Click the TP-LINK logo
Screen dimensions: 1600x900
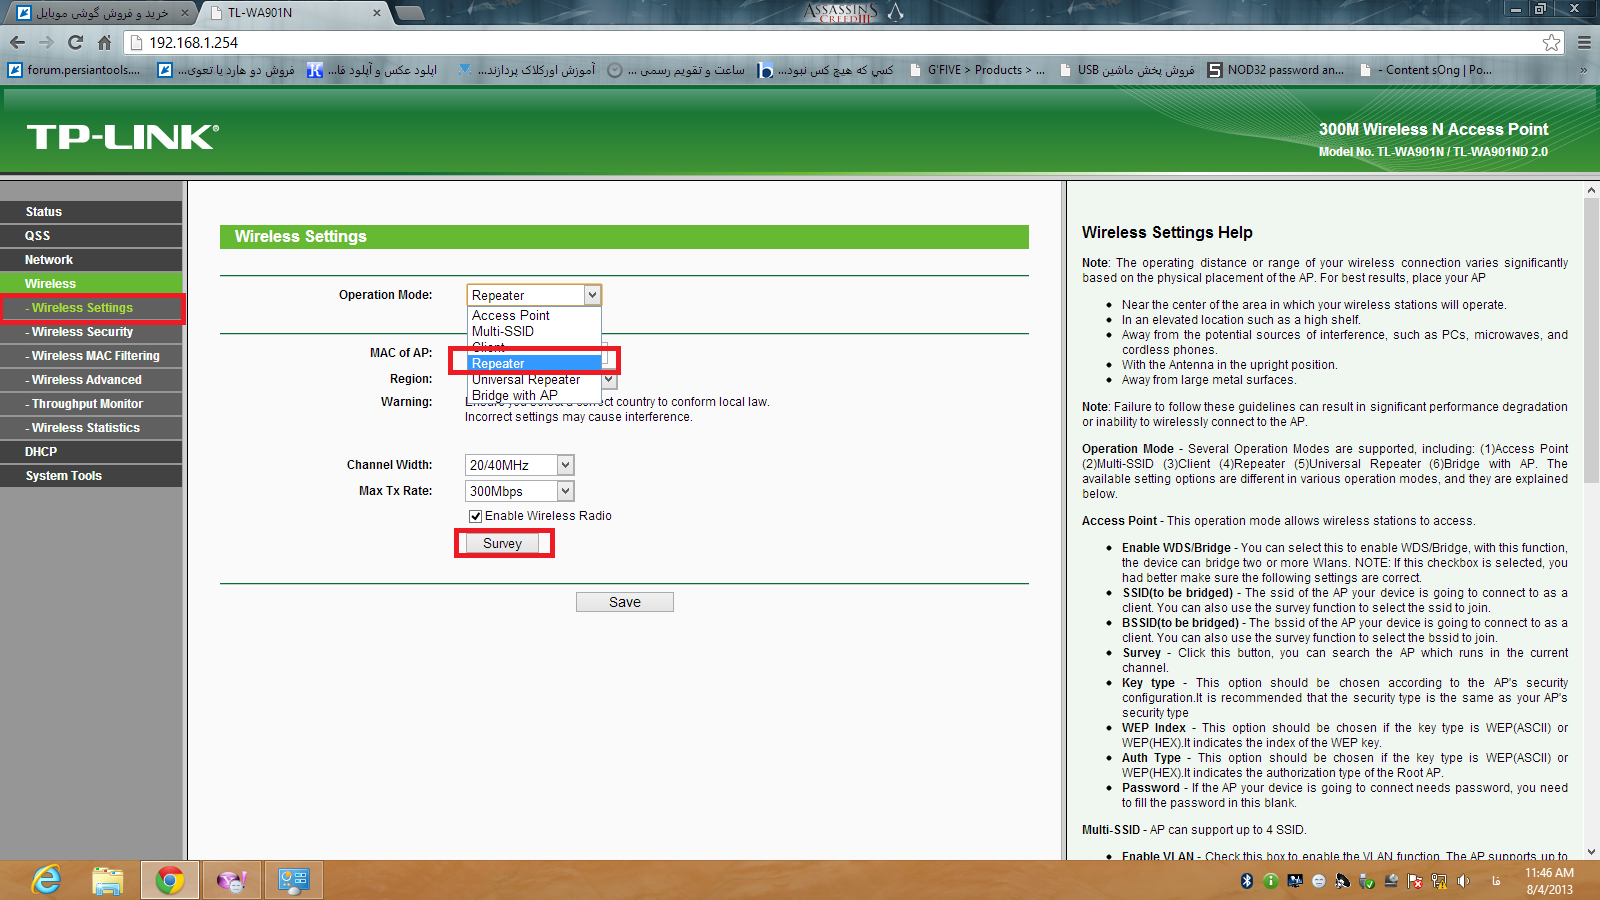click(122, 137)
